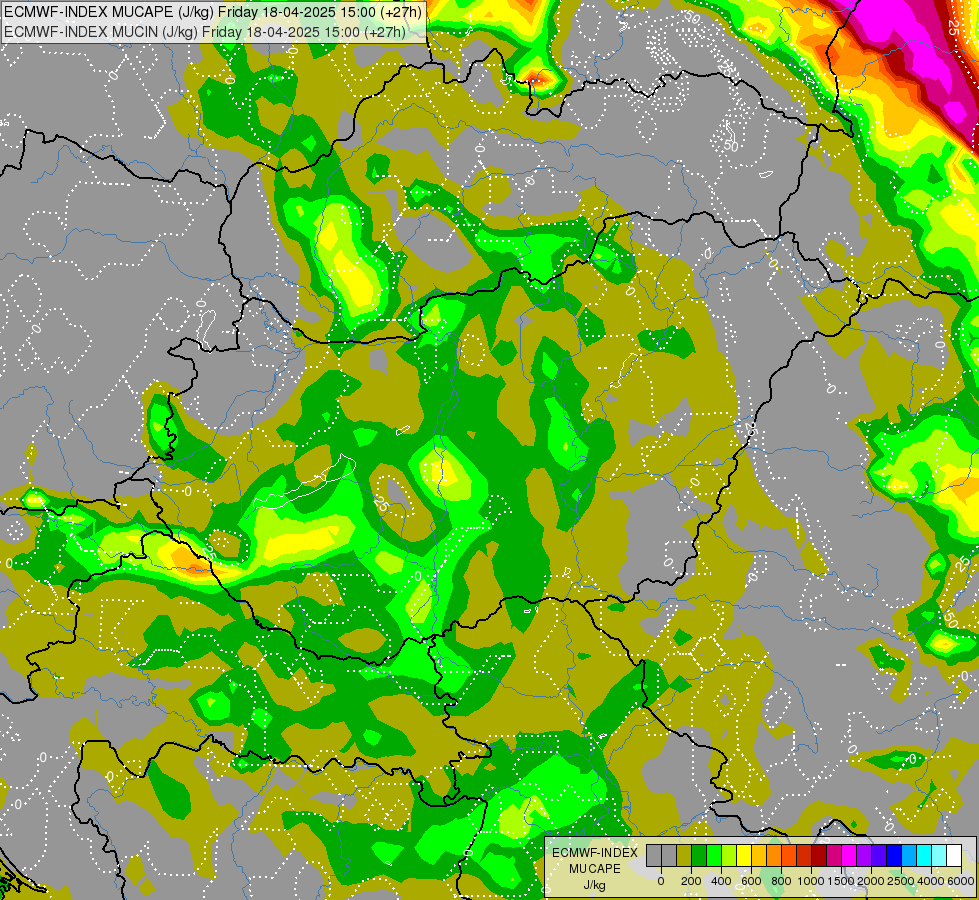
Task: Click the legend value 600
Action: [x=751, y=881]
